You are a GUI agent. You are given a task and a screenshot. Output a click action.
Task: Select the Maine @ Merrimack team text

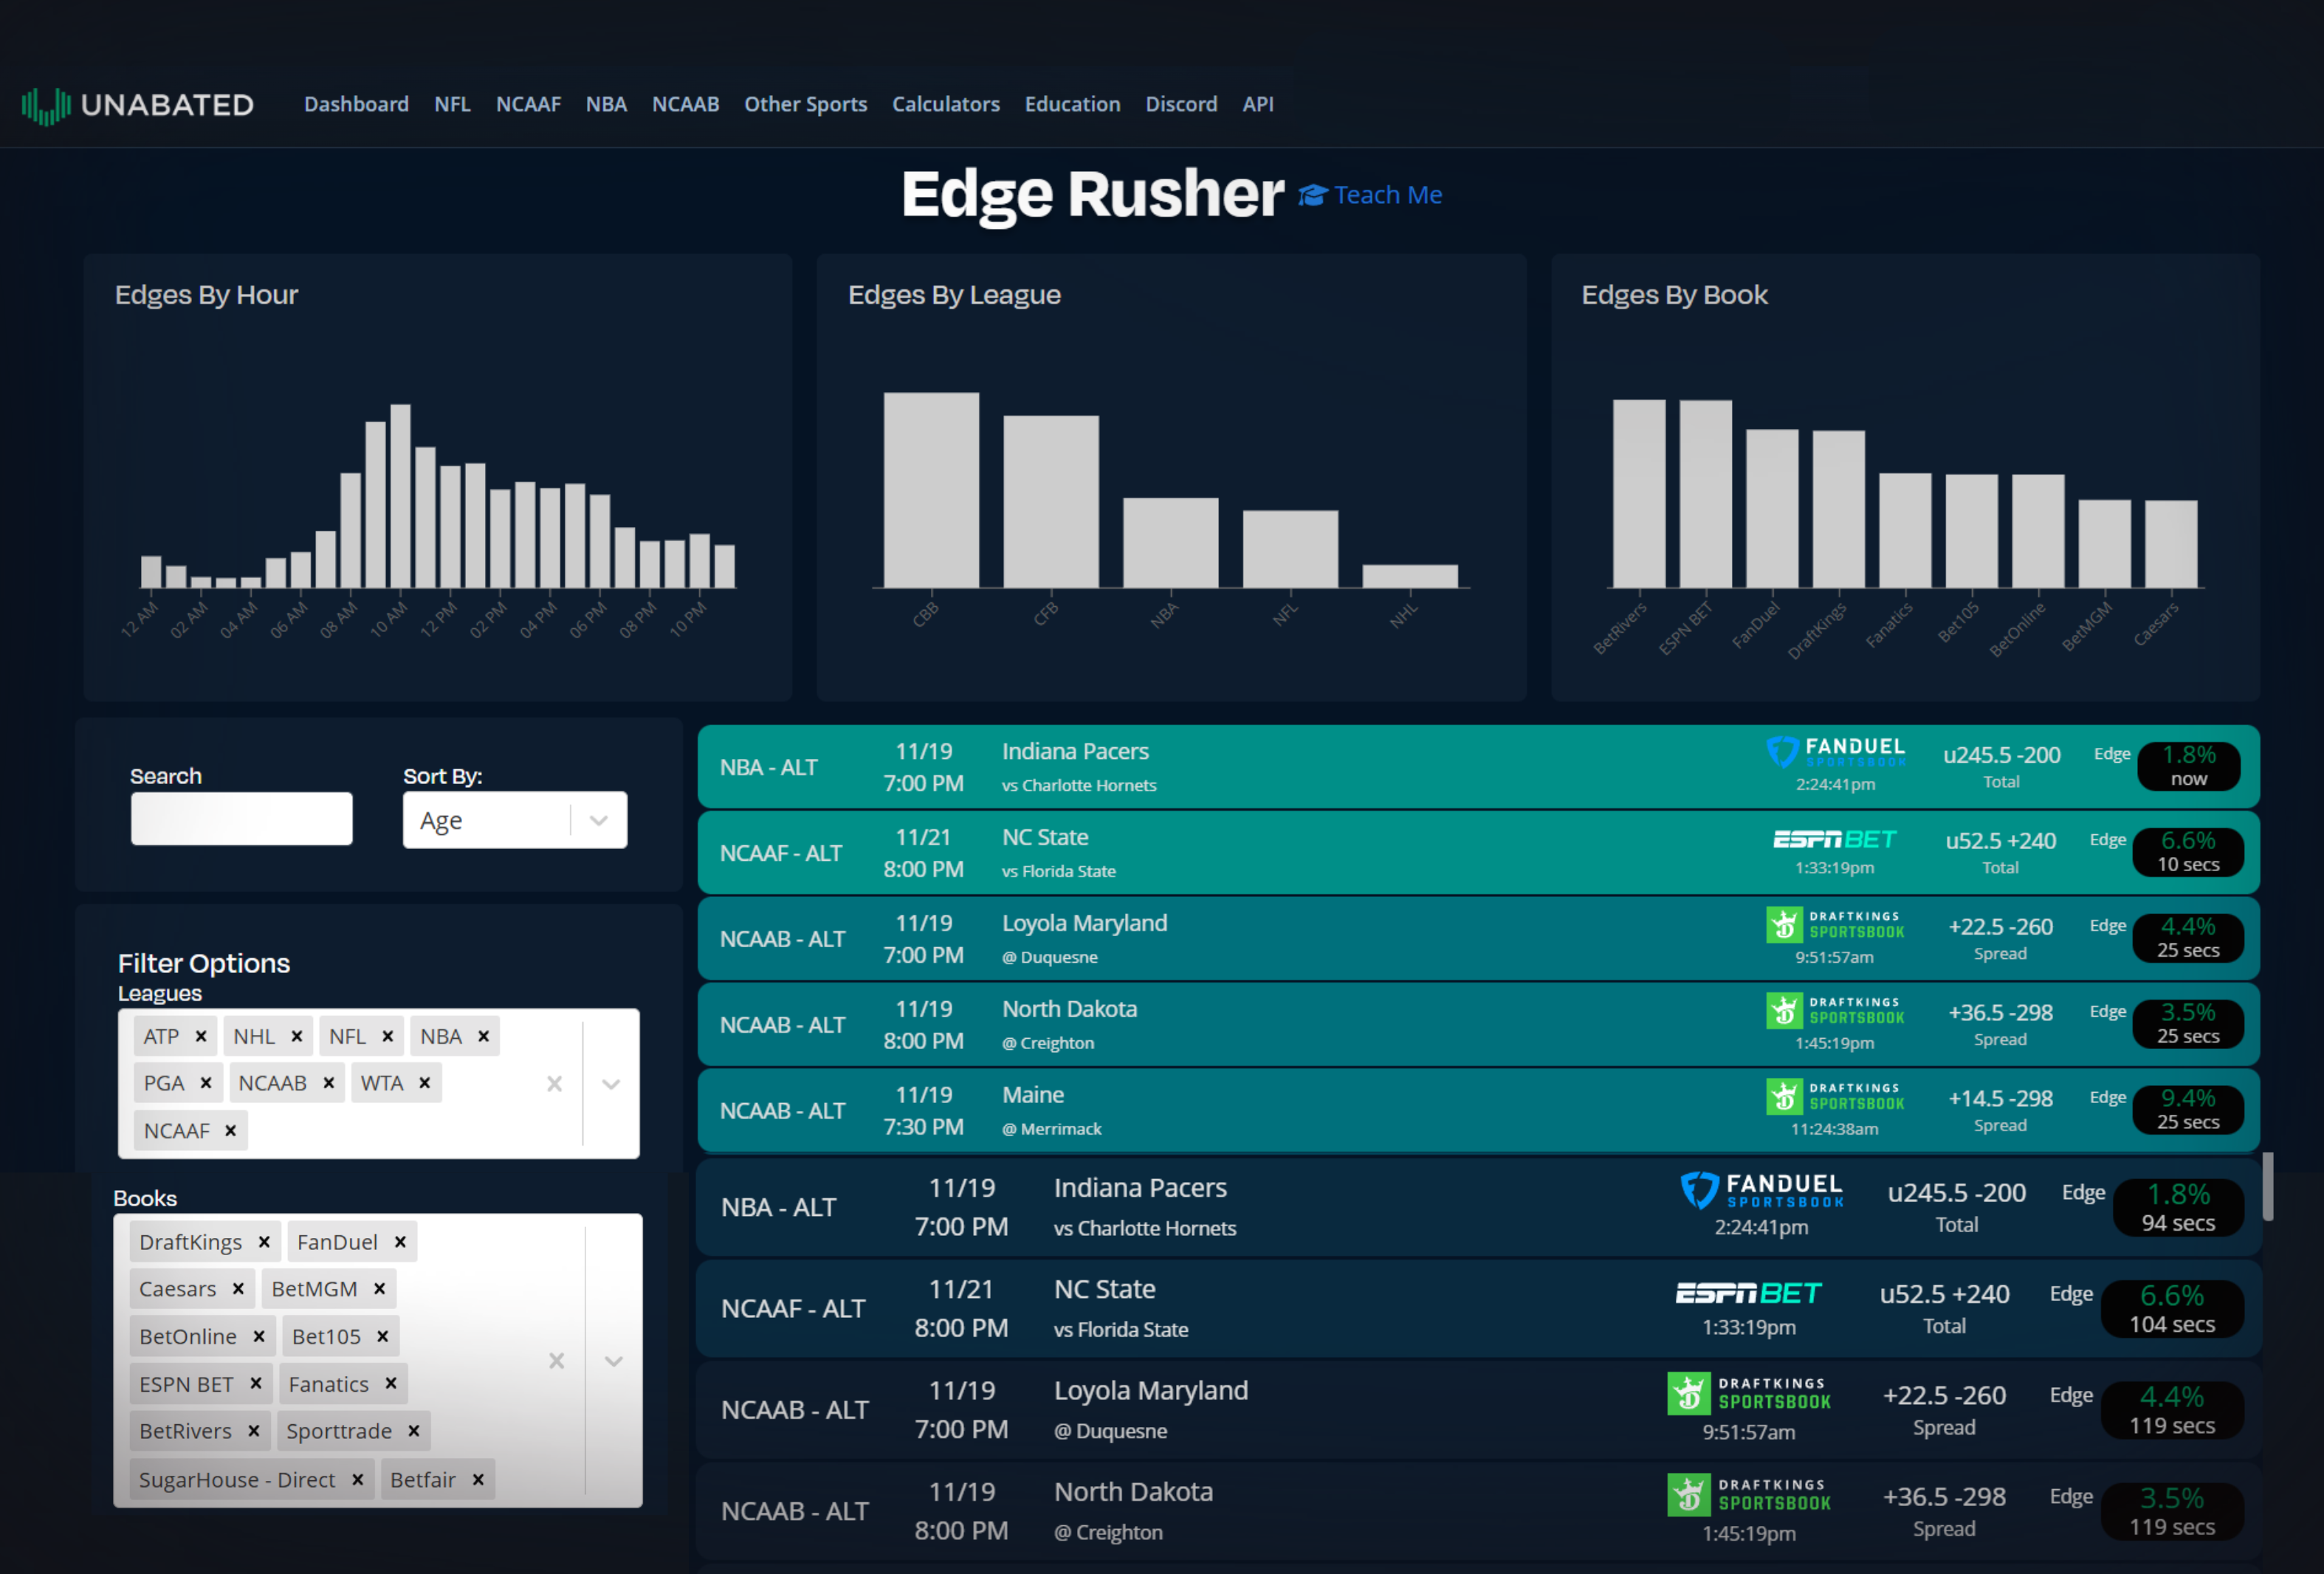(x=1052, y=1110)
